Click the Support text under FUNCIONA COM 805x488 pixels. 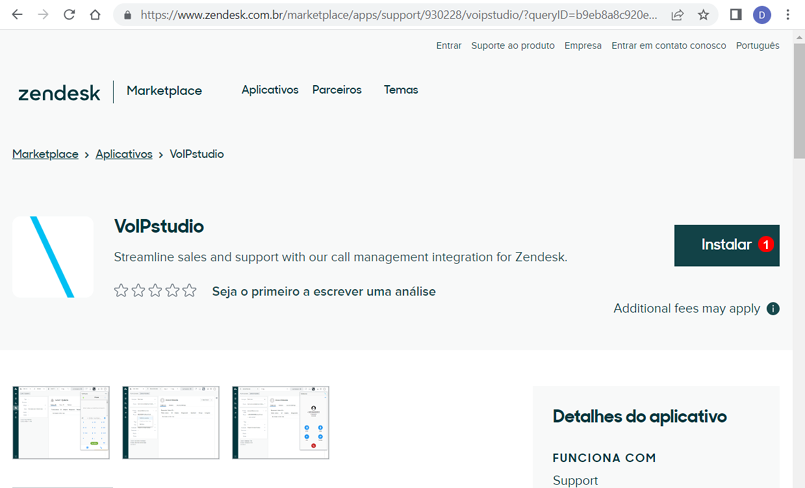[575, 480]
